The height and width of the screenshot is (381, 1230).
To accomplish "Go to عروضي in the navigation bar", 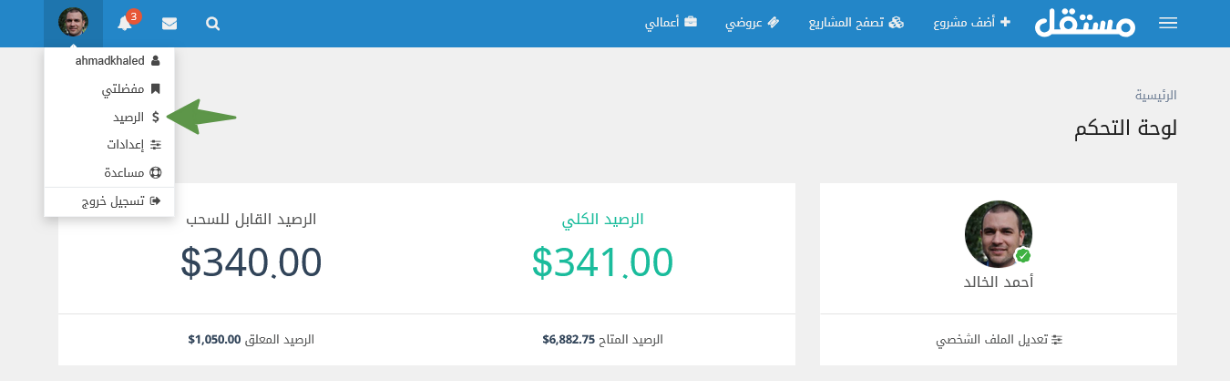I will point(752,22).
